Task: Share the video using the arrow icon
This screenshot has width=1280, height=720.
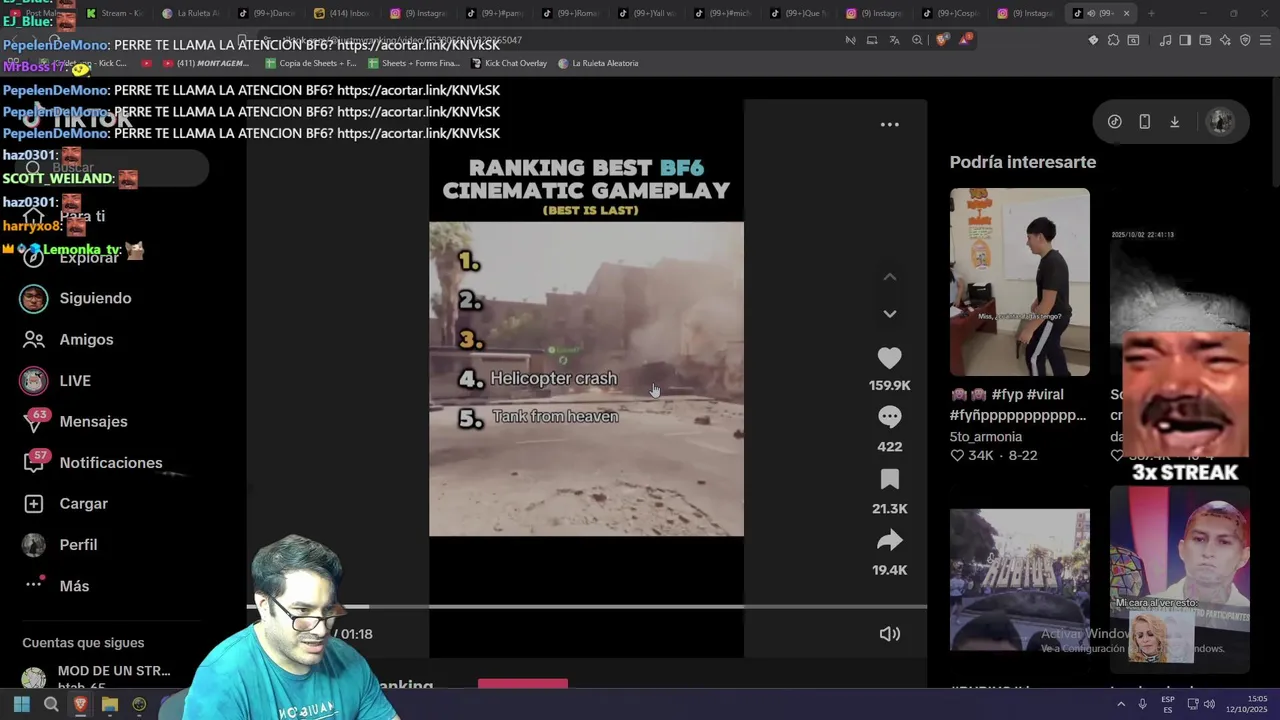Action: point(889,541)
